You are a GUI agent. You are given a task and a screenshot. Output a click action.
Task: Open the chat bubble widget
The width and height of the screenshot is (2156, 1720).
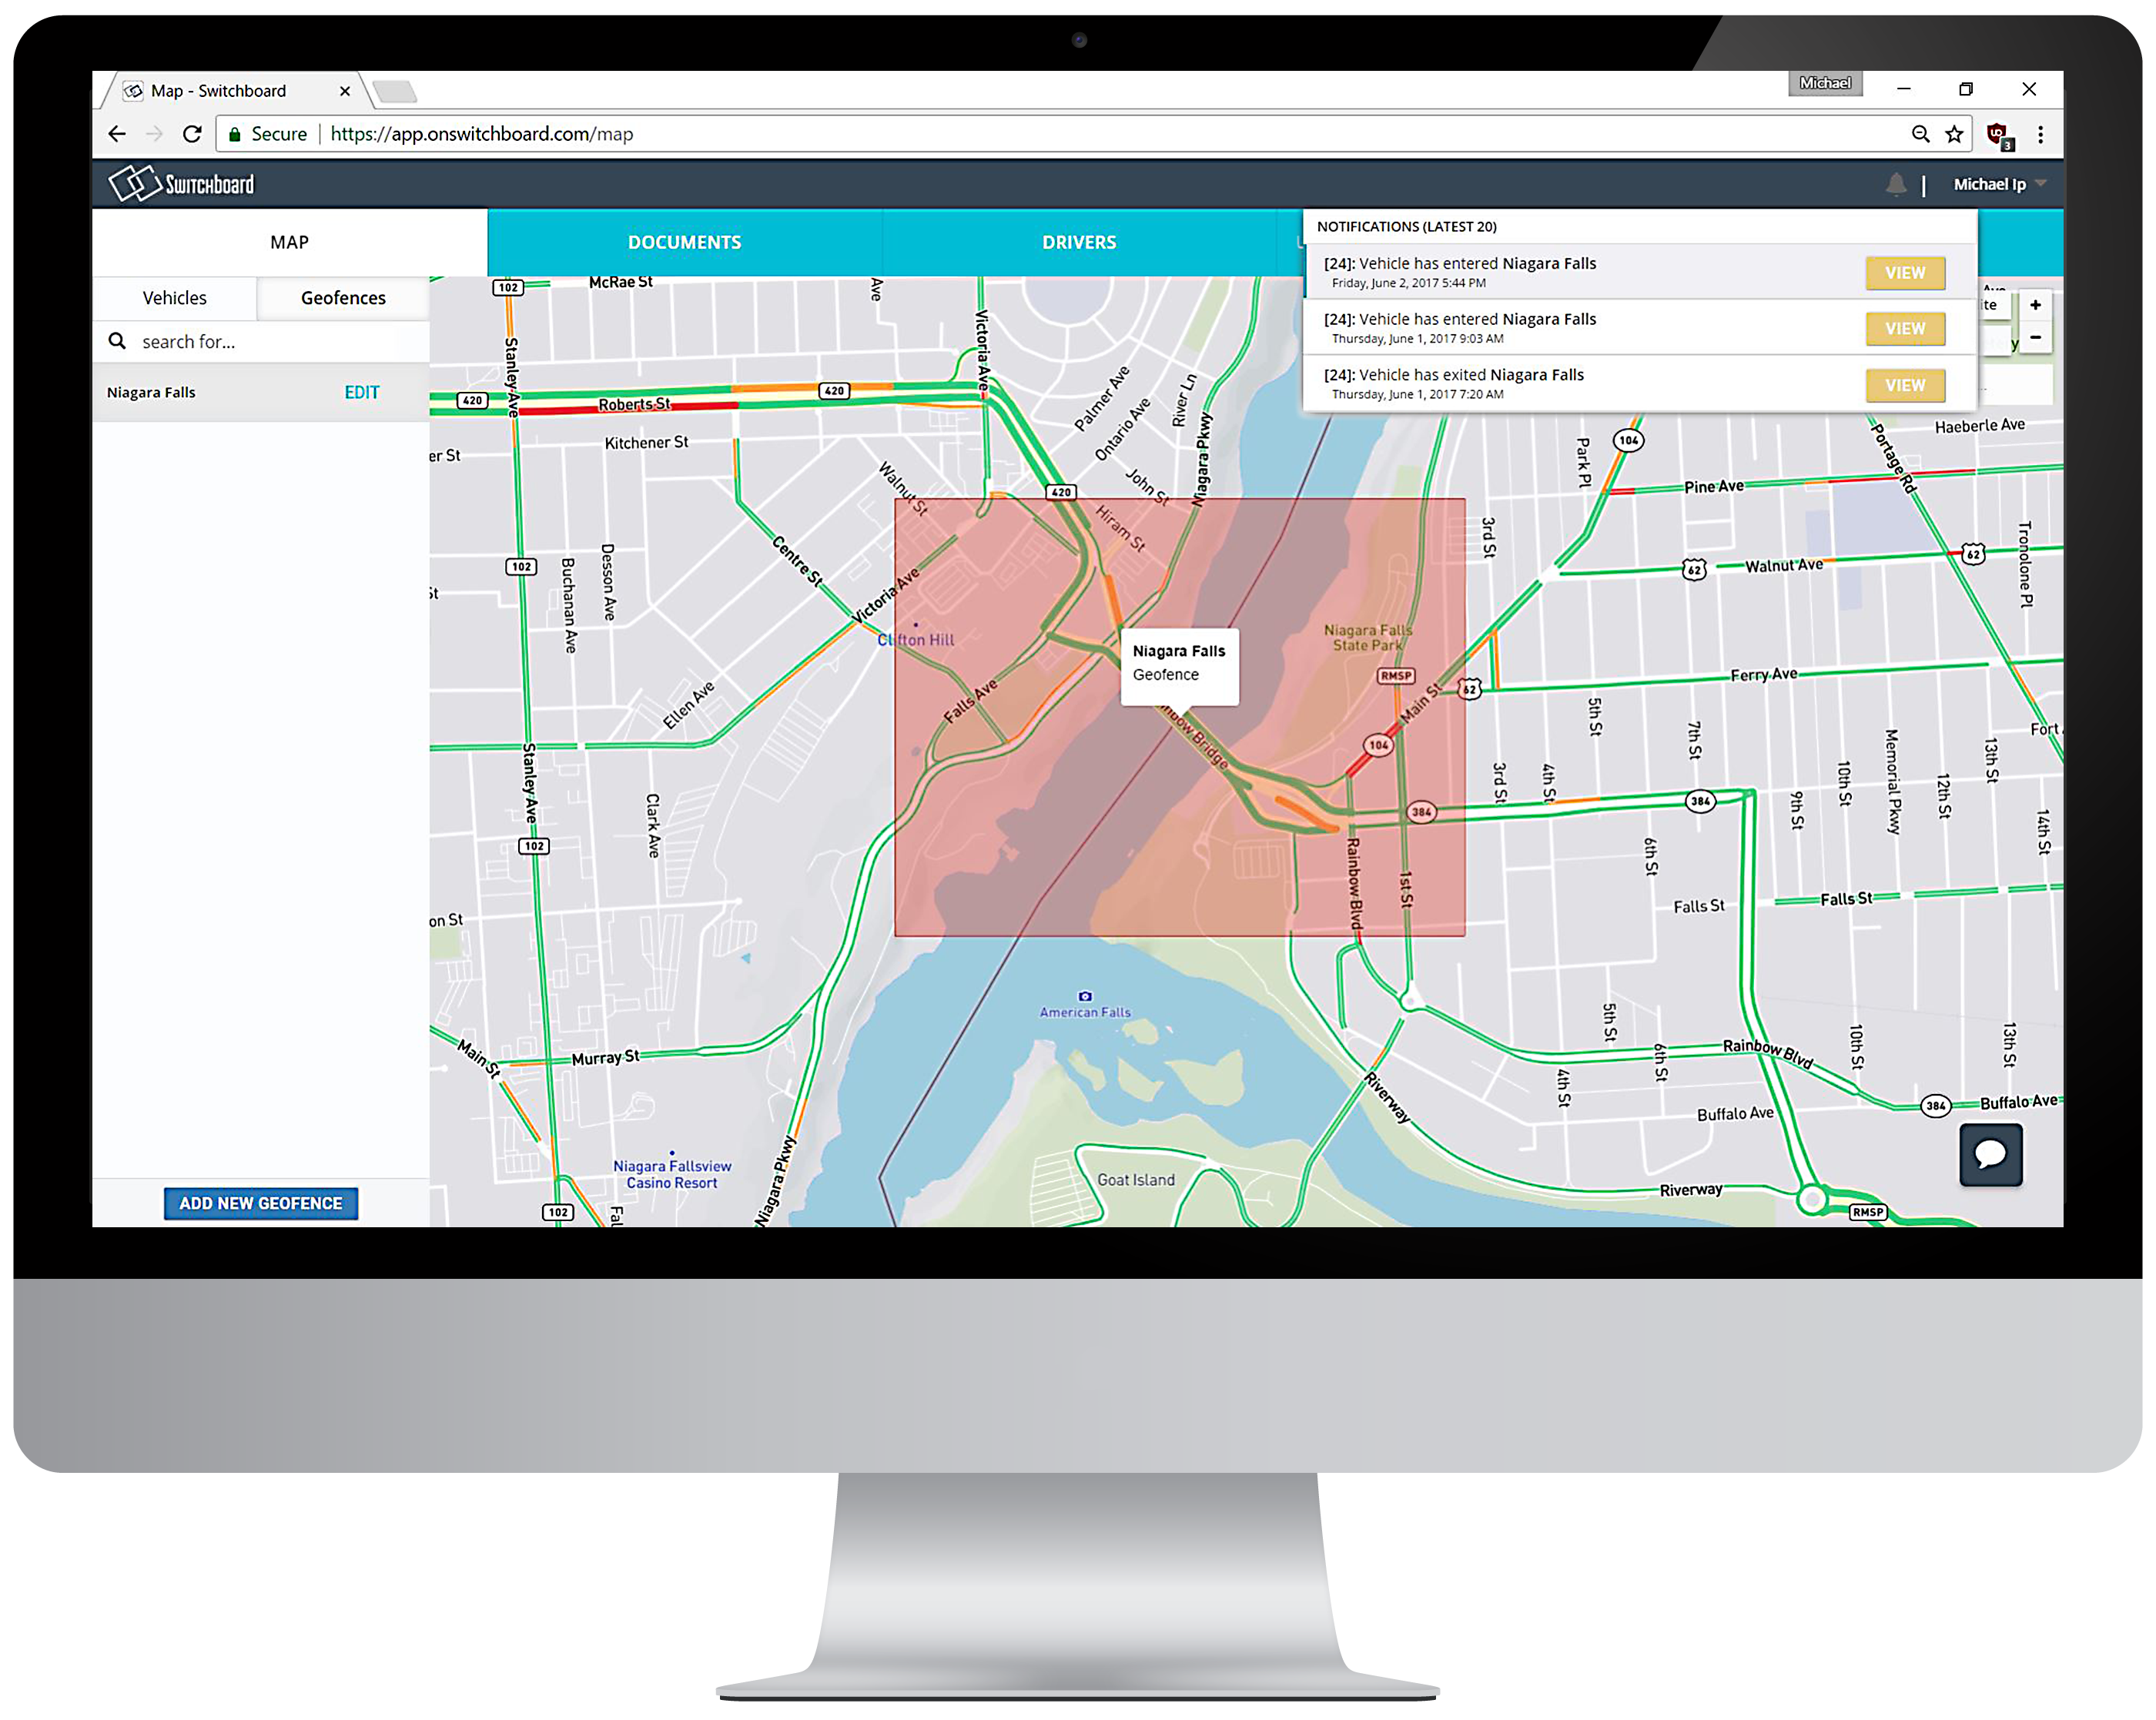click(1990, 1154)
